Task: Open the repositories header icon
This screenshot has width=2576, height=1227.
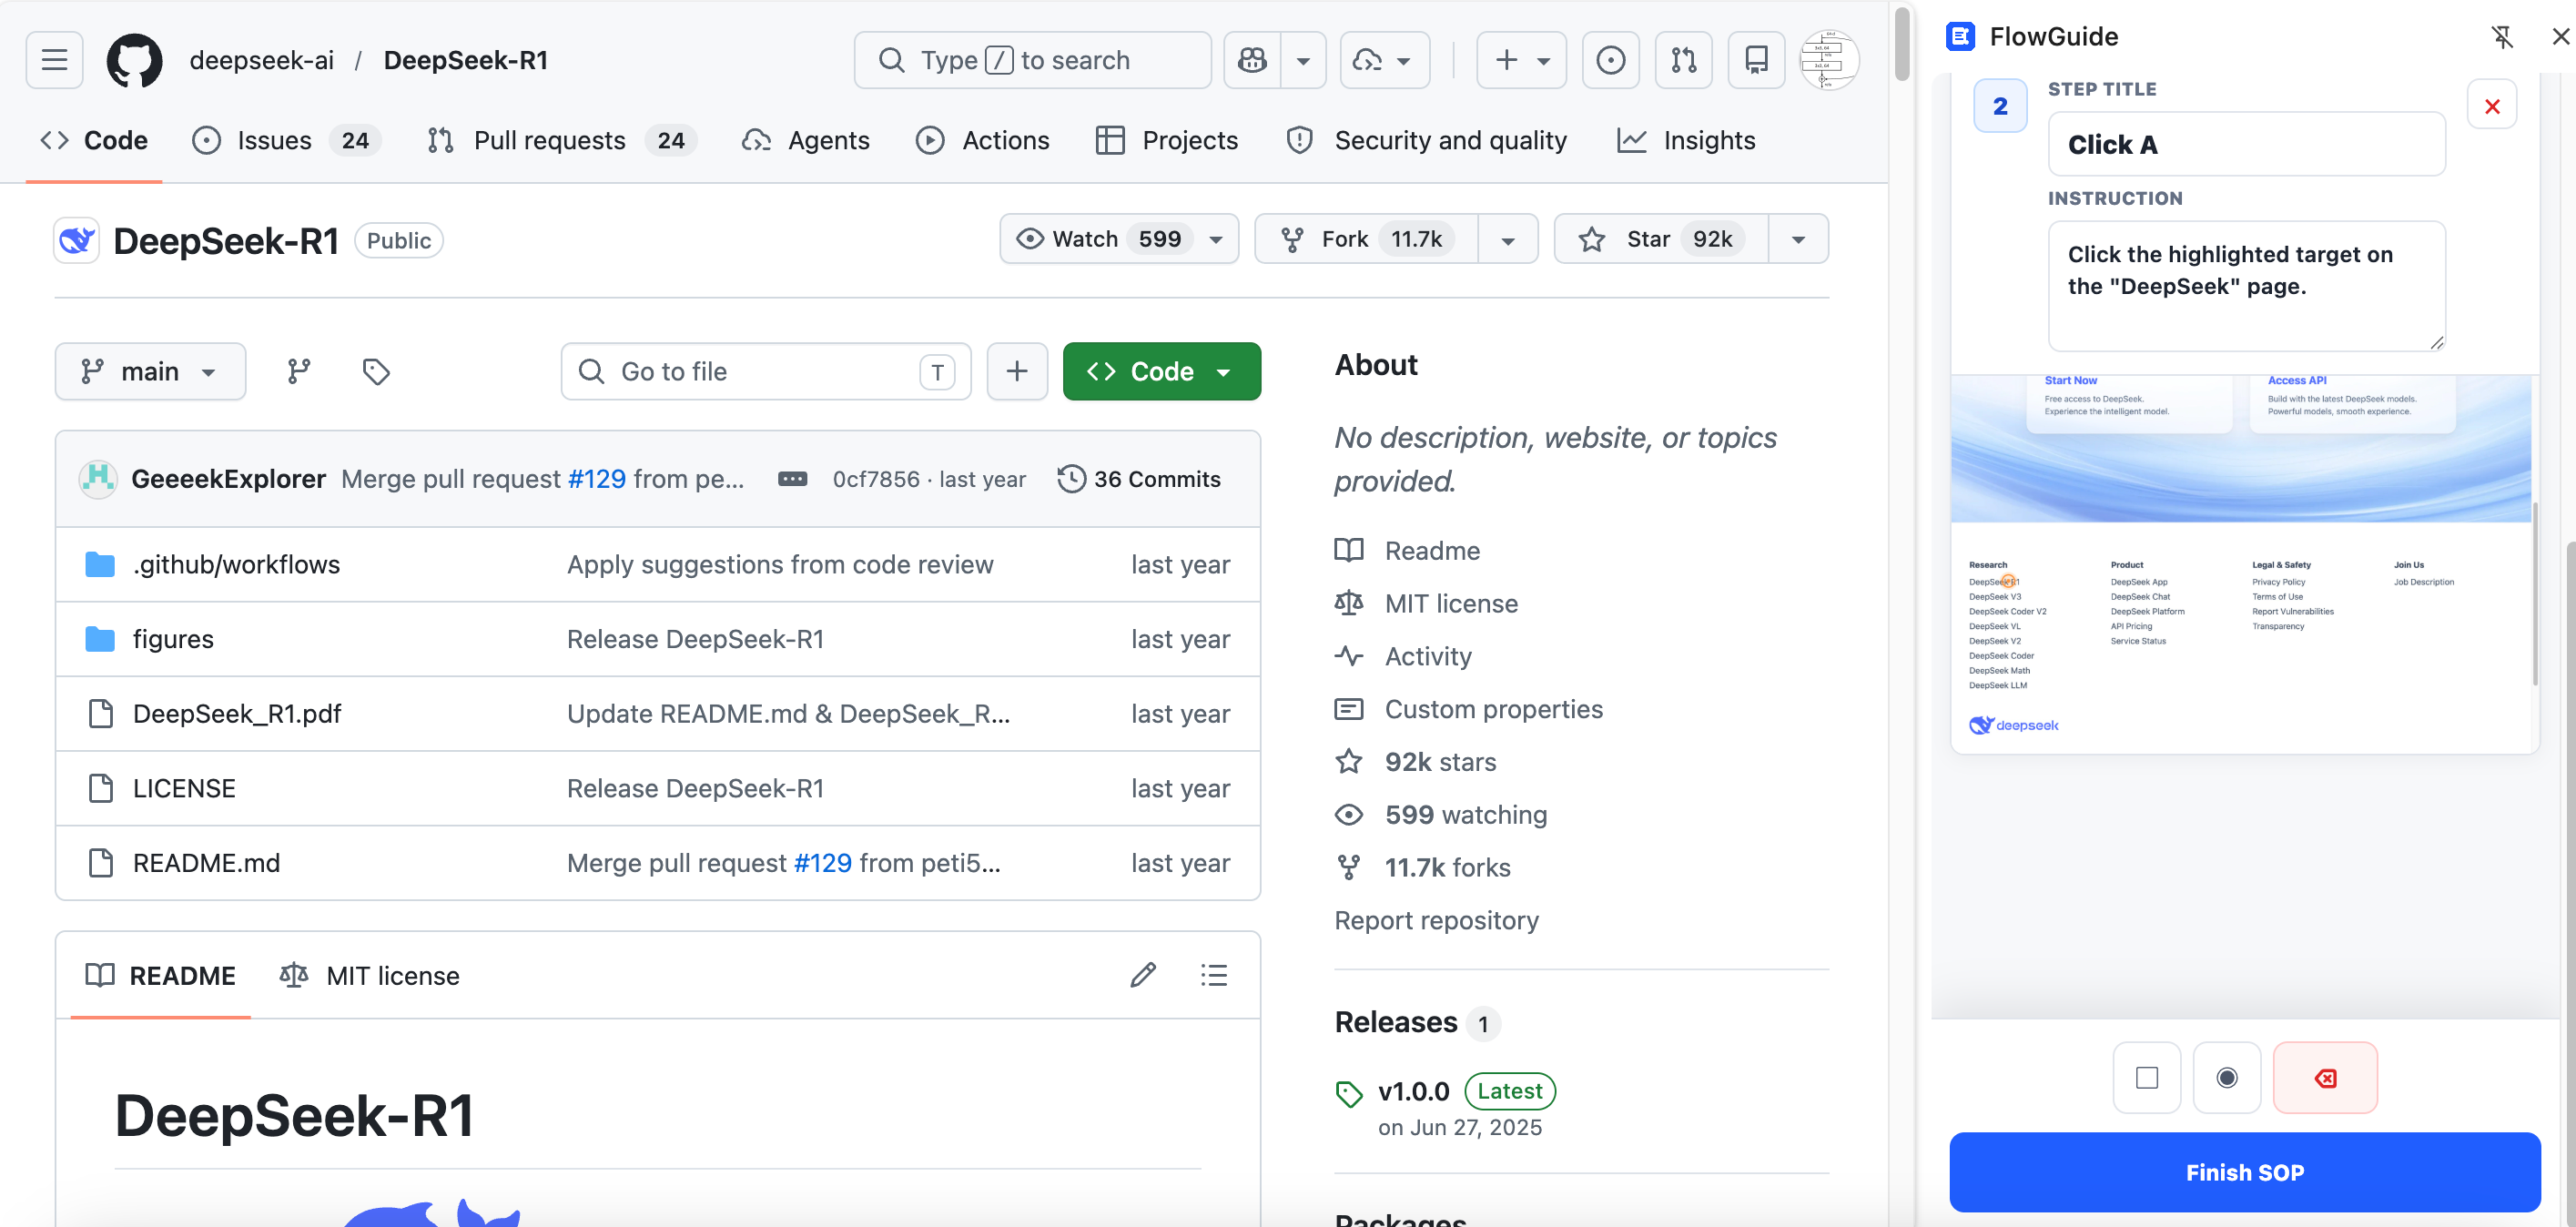Action: tap(1756, 60)
